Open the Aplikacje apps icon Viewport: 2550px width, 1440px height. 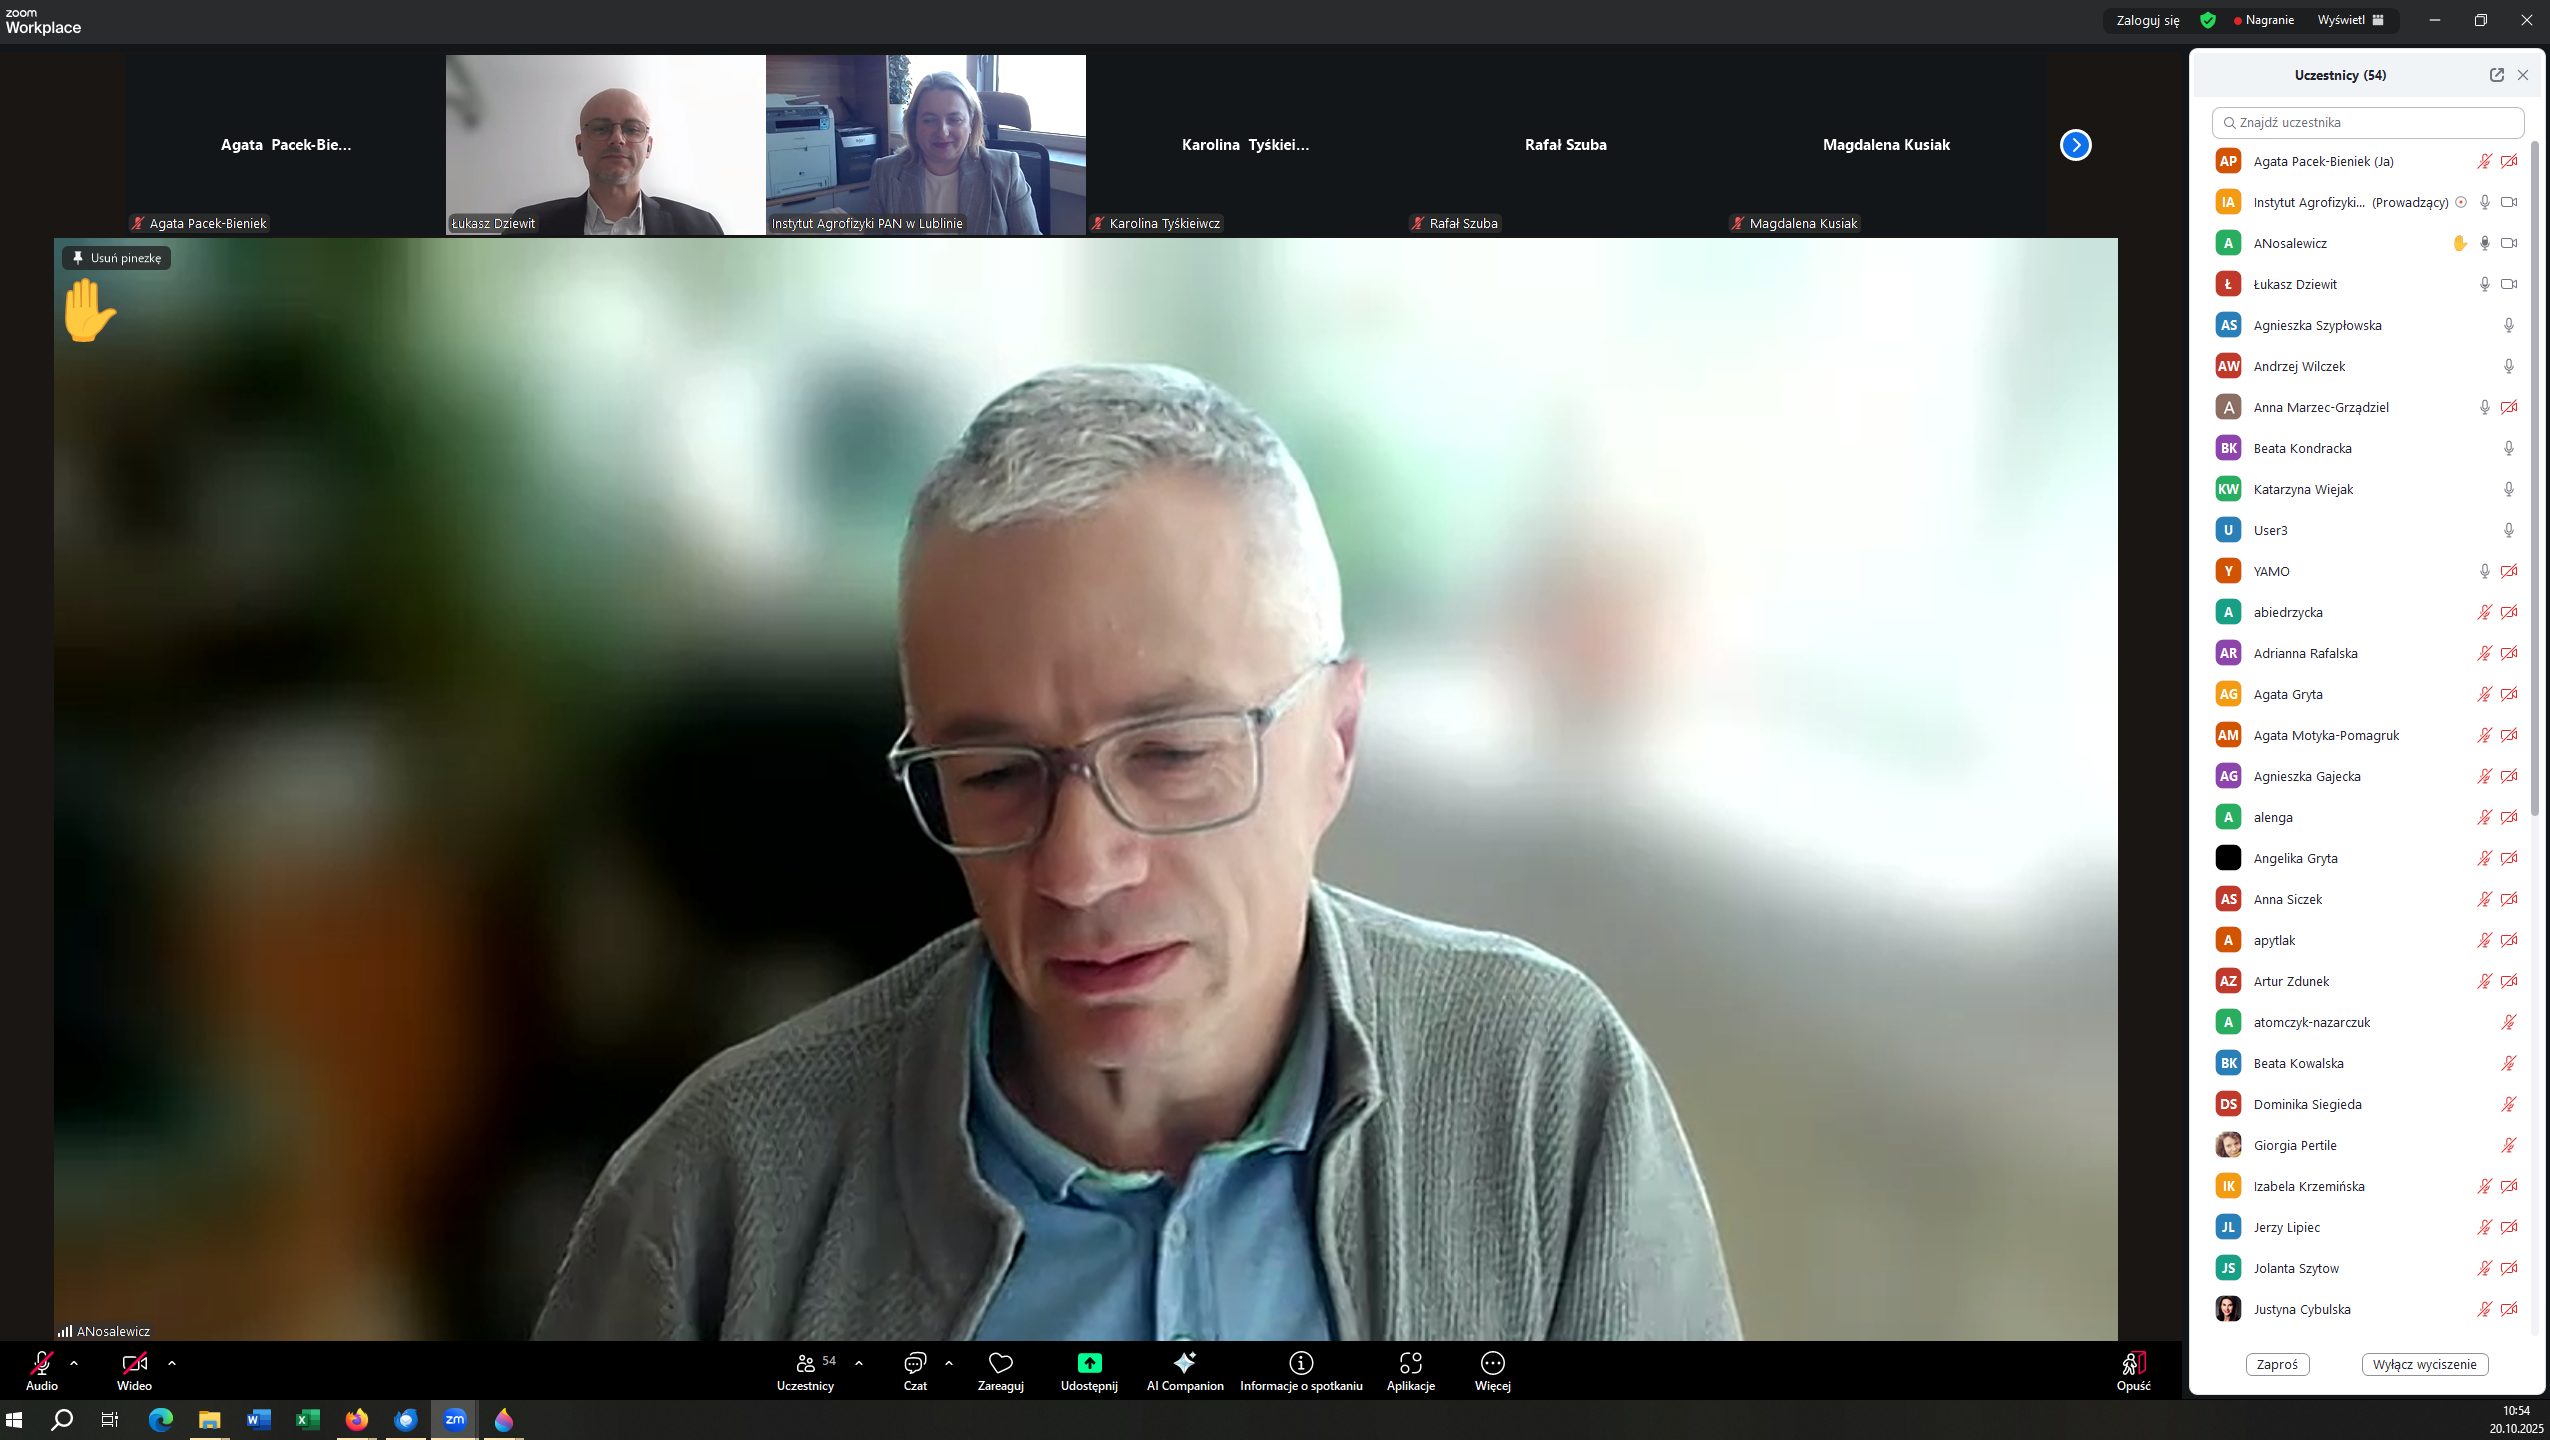coord(1410,1363)
